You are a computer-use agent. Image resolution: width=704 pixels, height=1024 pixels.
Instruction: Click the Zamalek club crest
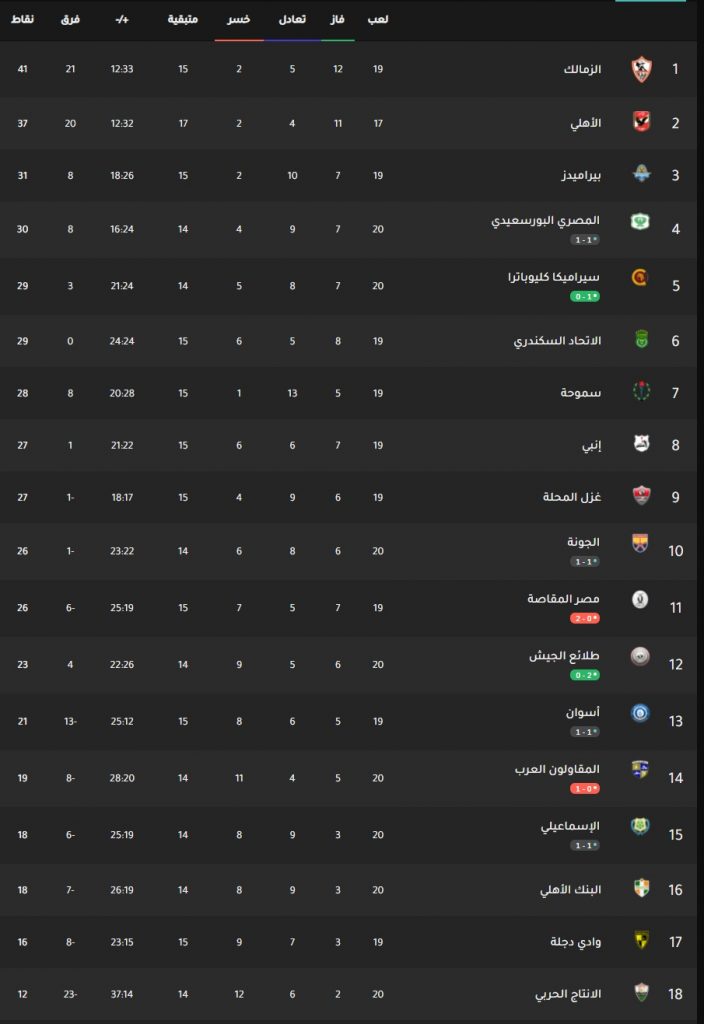point(641,69)
